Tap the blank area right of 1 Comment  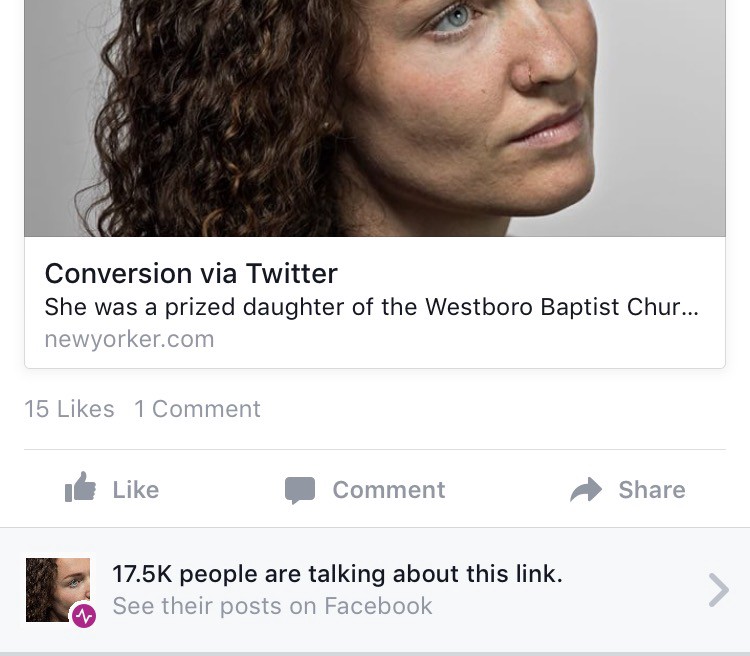[493, 409]
